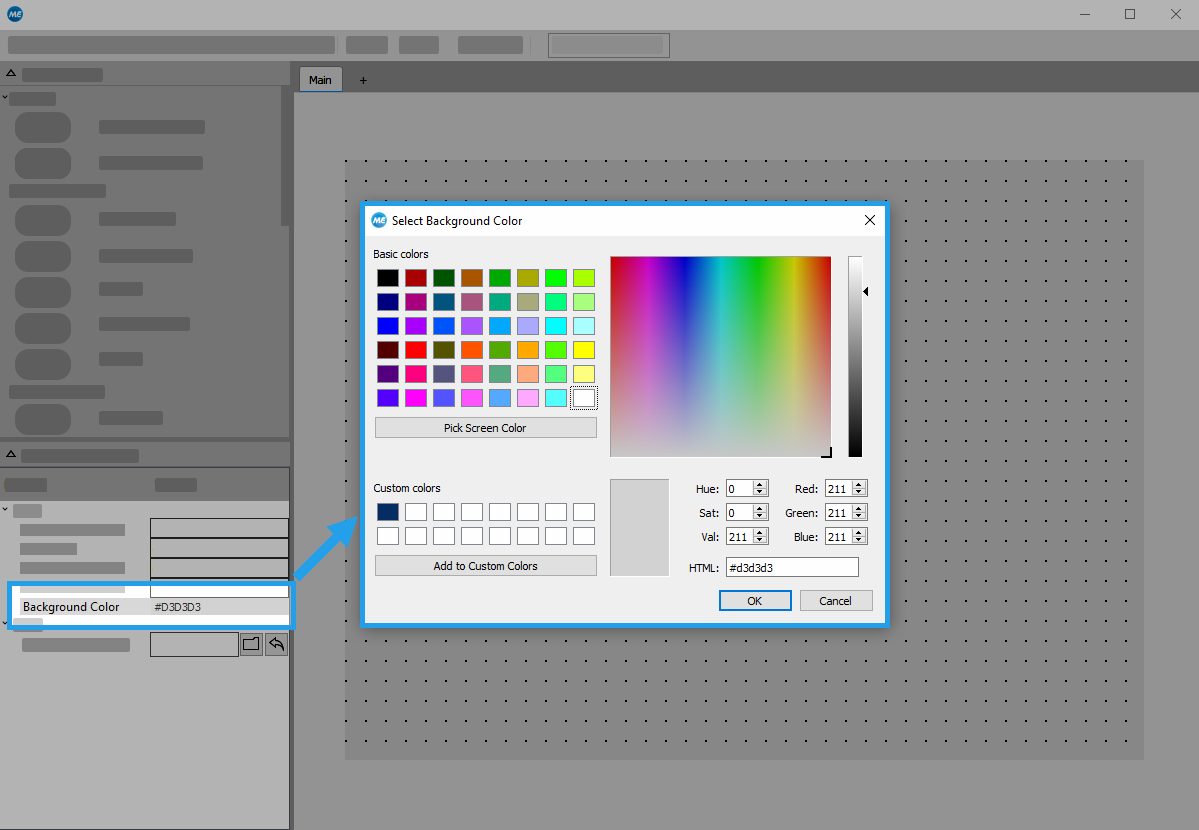Increase the Red value with up arrow
The image size is (1199, 830).
click(x=860, y=485)
